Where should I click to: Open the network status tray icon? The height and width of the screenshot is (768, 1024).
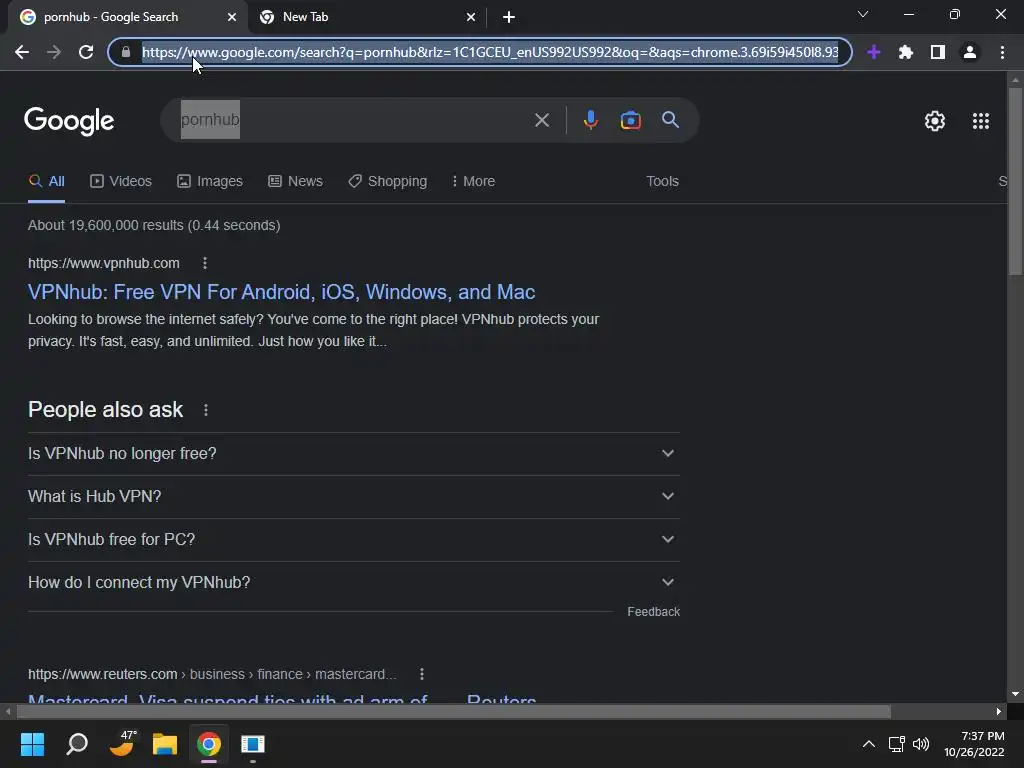[897, 744]
